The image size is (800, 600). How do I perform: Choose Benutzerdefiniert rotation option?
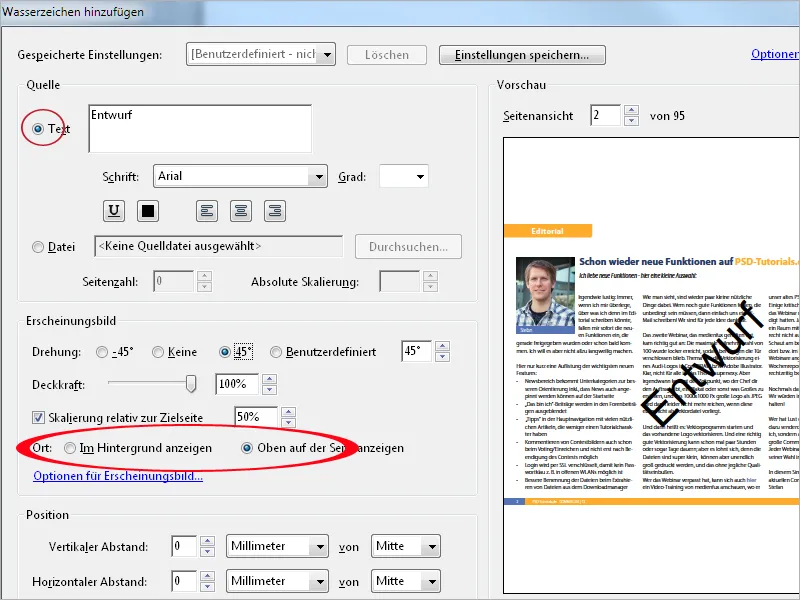tap(276, 352)
